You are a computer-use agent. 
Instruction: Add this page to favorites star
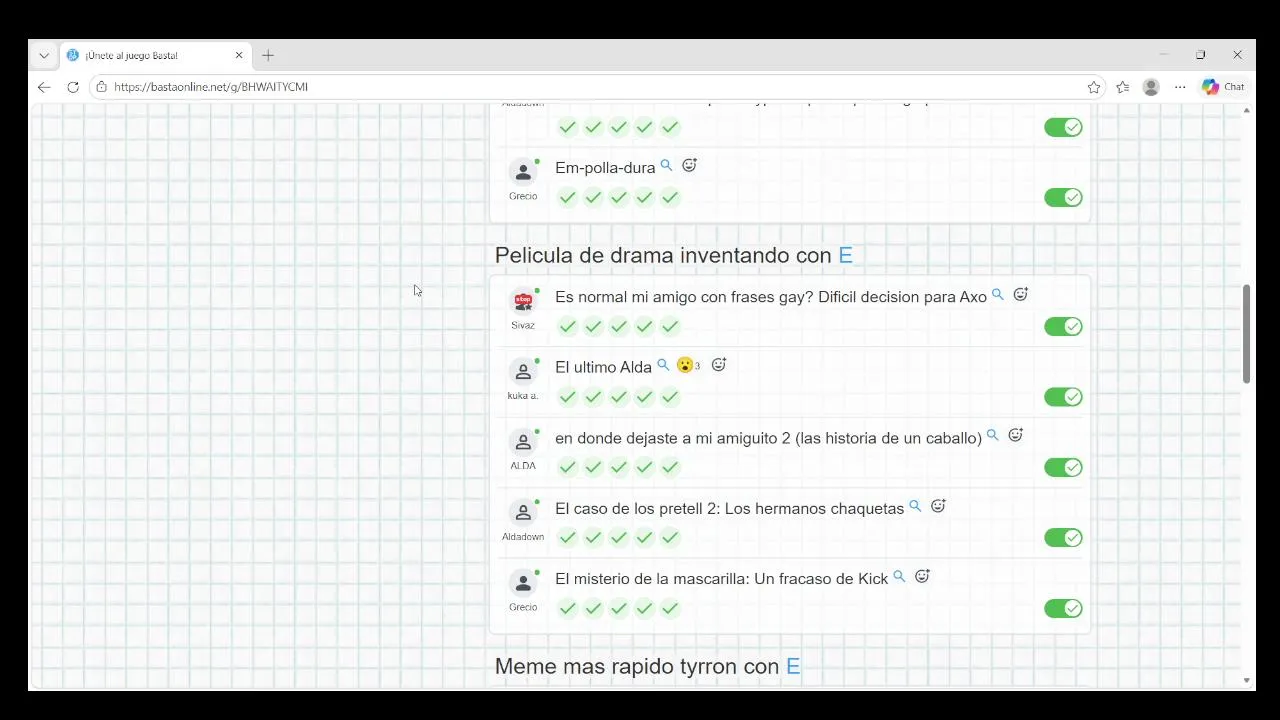tap(1094, 87)
